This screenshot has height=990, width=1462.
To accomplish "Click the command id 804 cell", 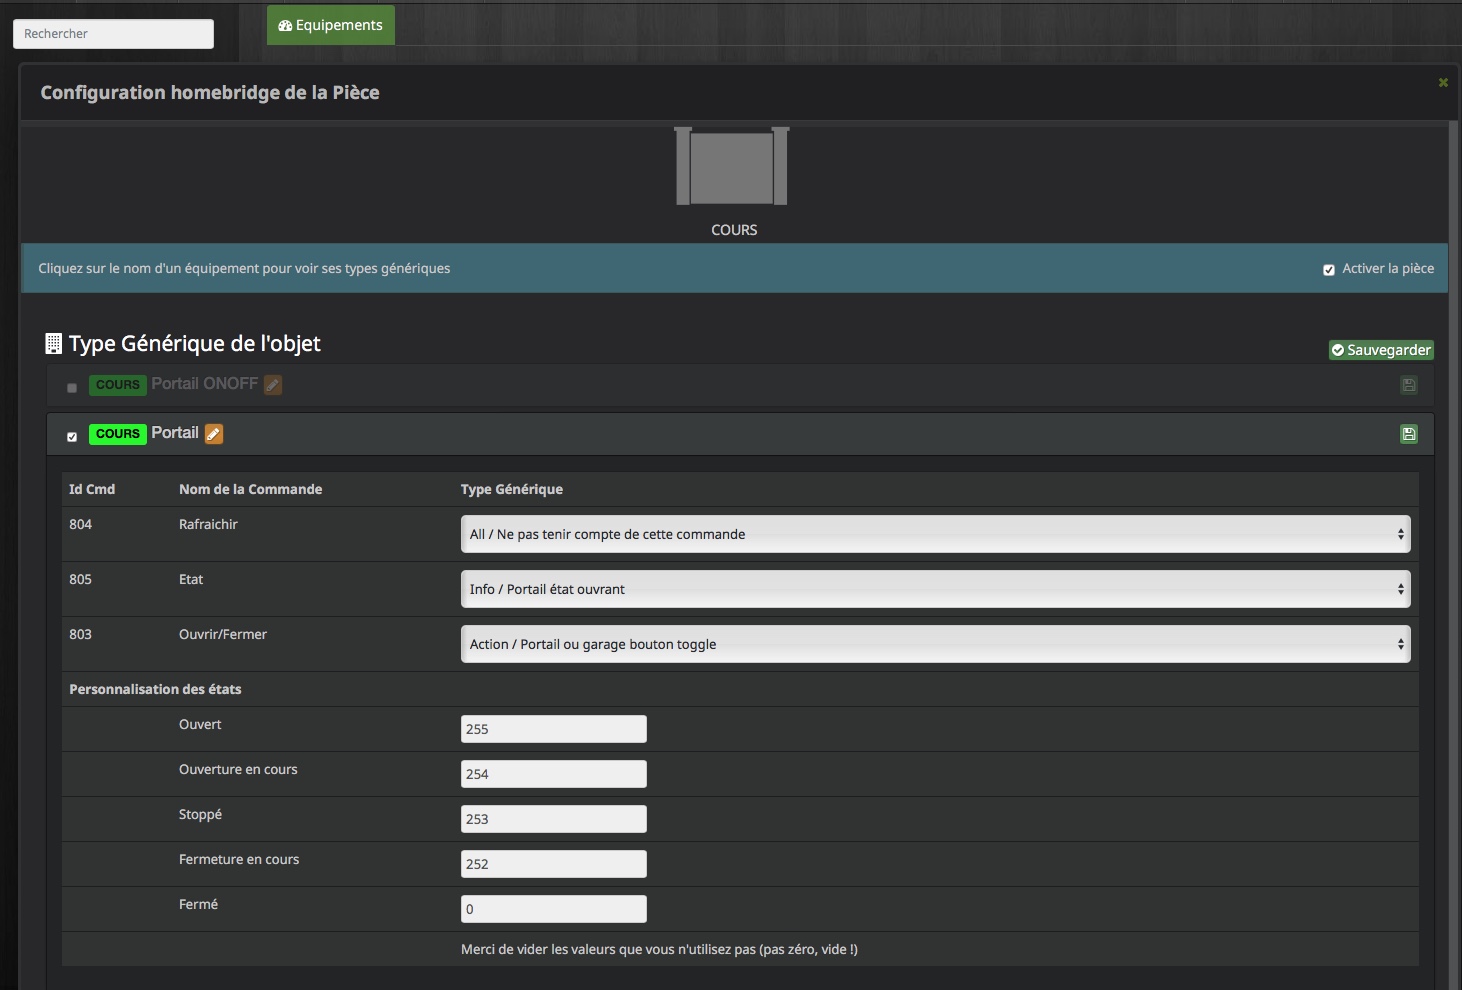I will click(x=81, y=524).
